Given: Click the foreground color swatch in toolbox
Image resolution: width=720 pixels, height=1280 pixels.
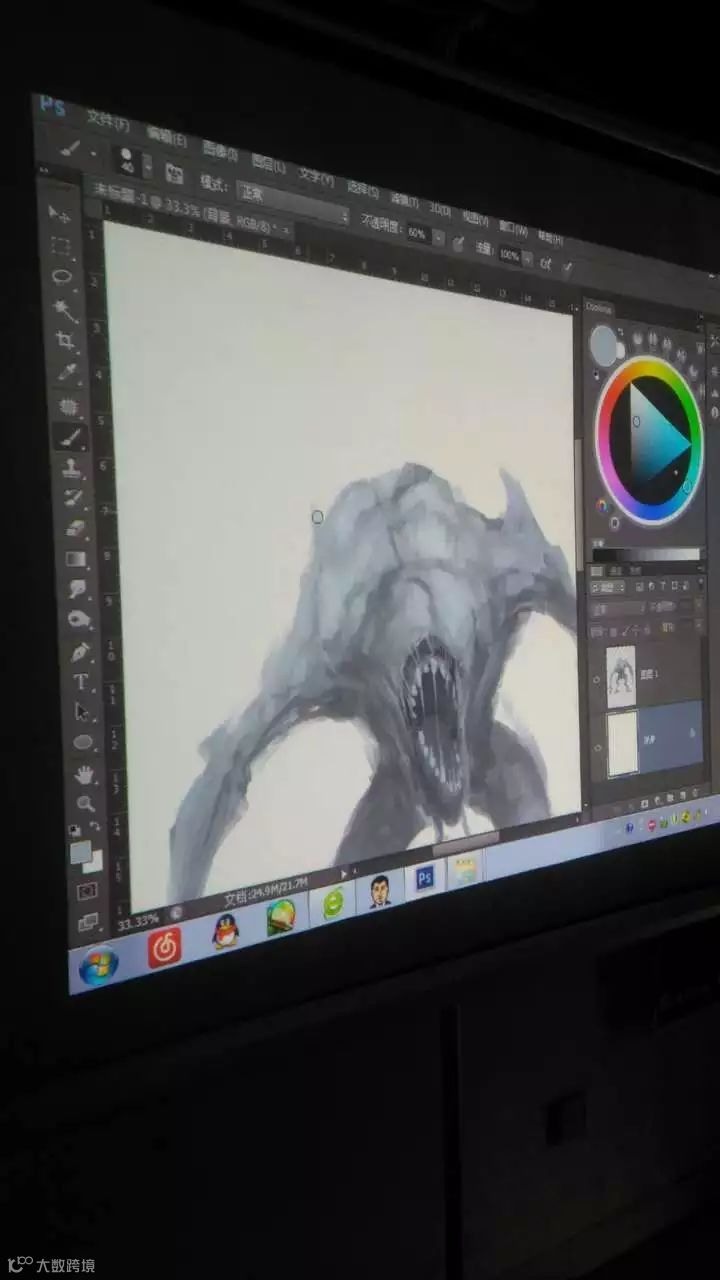Looking at the screenshot, I should click(81, 852).
